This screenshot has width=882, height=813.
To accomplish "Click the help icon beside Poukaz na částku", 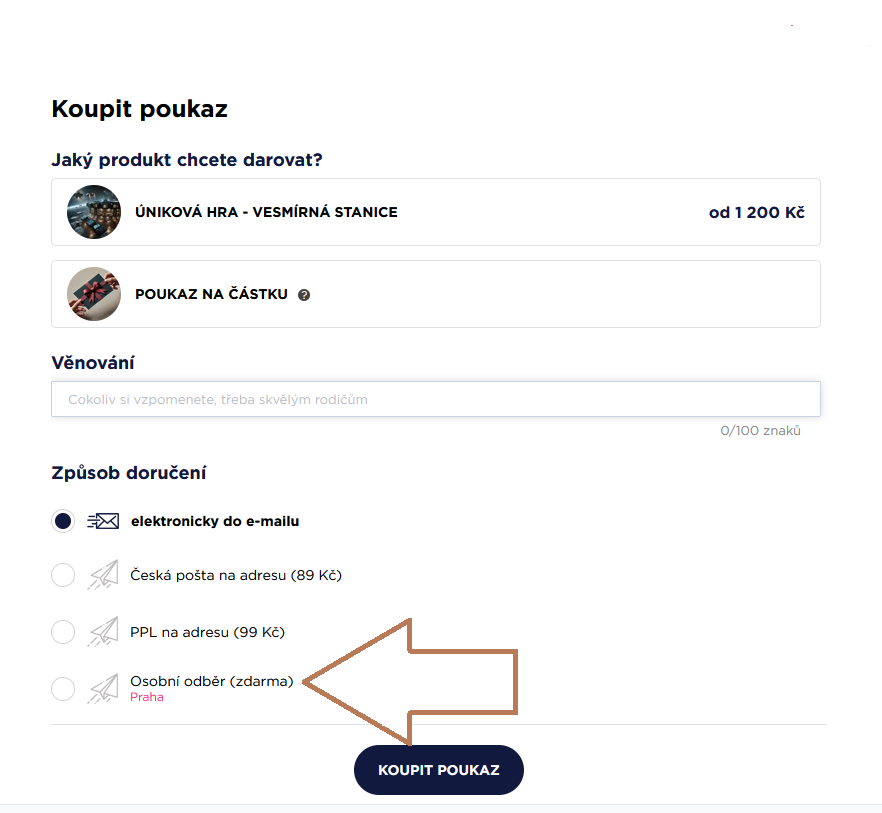I will coord(304,295).
